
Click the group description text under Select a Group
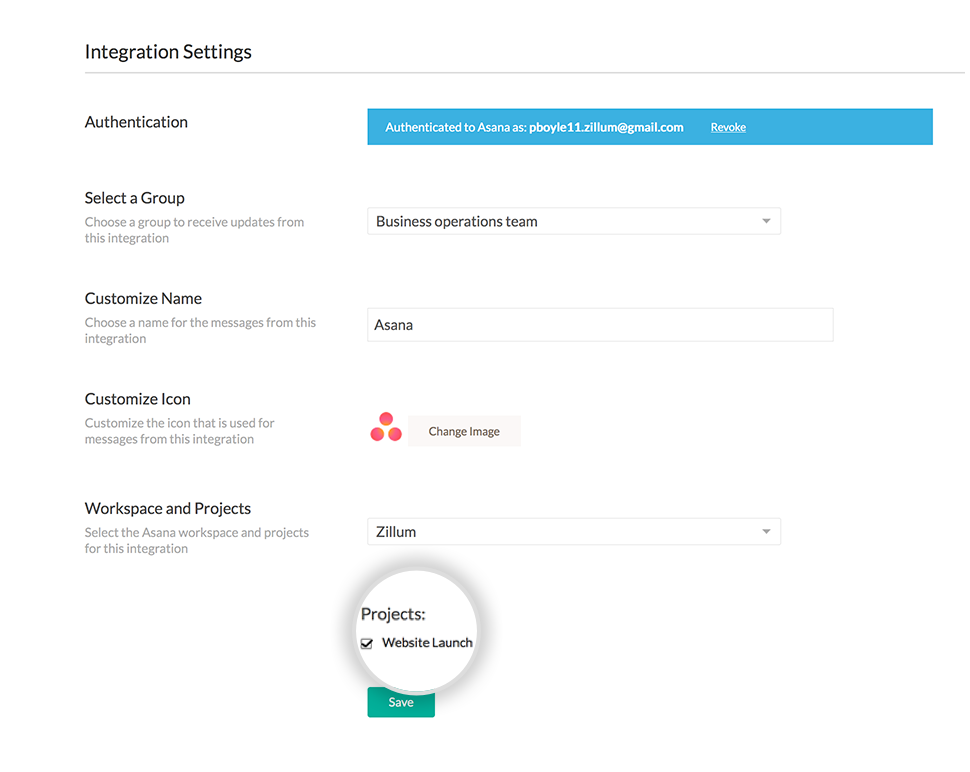(194, 230)
